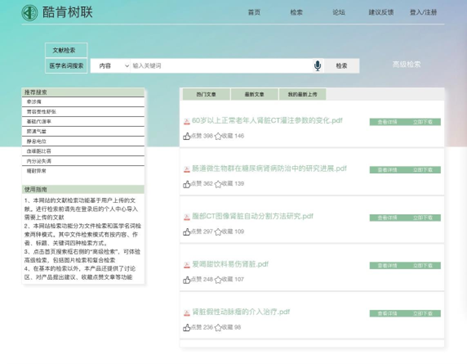Image resolution: width=467 pixels, height=364 pixels.
Task: Click 立即下载 for the 60岁以上正常老年人 article
Action: pyautogui.click(x=423, y=122)
